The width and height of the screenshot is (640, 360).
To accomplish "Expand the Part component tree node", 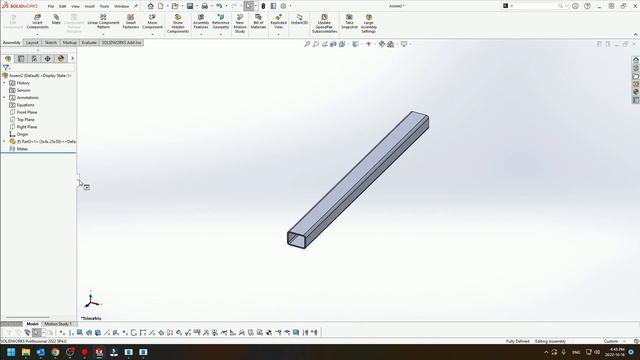I will click(4, 142).
